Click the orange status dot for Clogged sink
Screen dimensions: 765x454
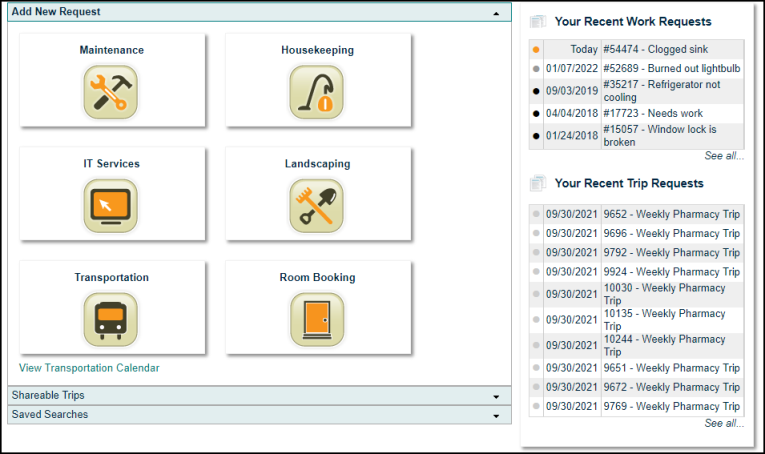536,49
